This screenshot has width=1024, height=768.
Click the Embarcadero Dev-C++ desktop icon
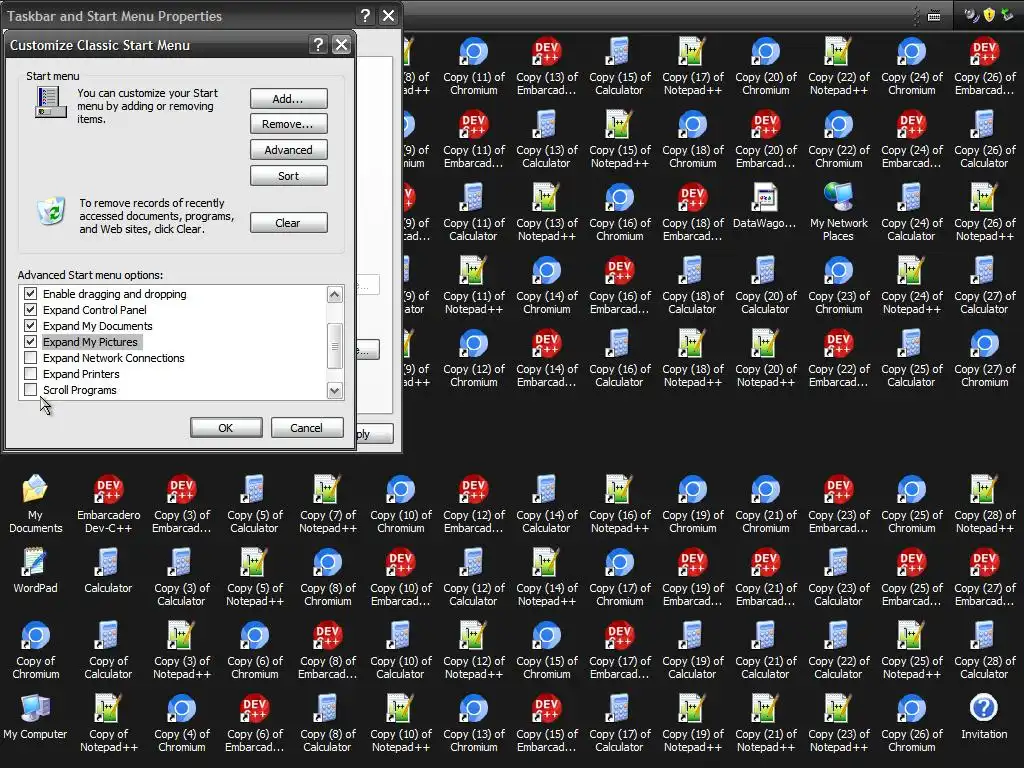[108, 504]
